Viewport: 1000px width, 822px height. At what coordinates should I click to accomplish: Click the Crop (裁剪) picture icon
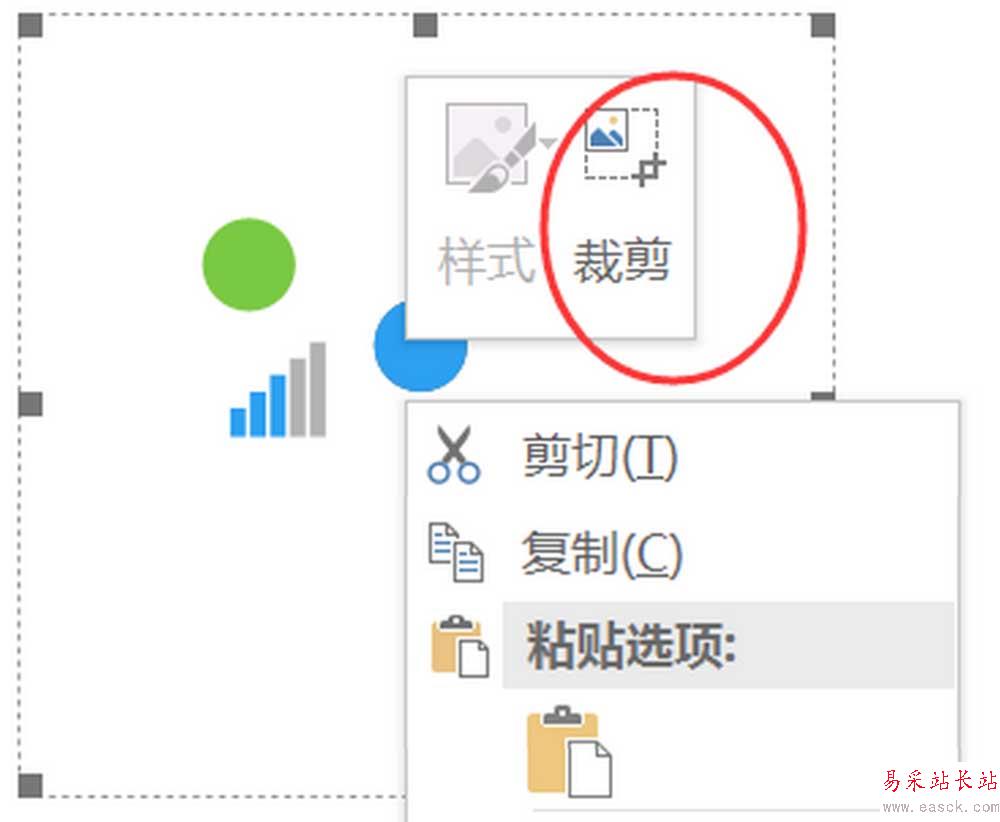(624, 147)
